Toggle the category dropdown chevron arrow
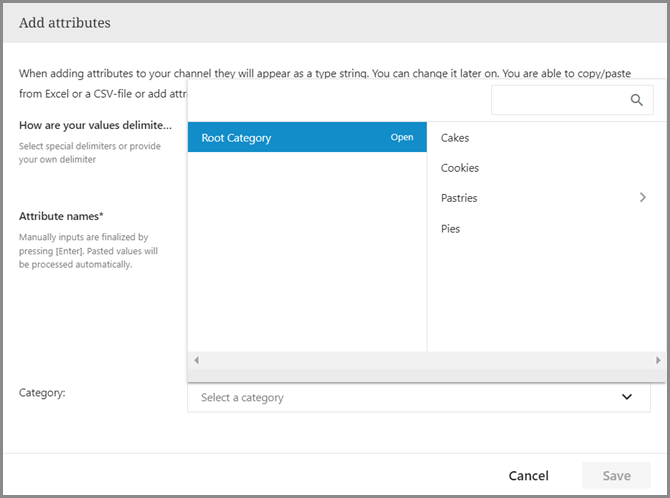670x498 pixels. point(627,397)
